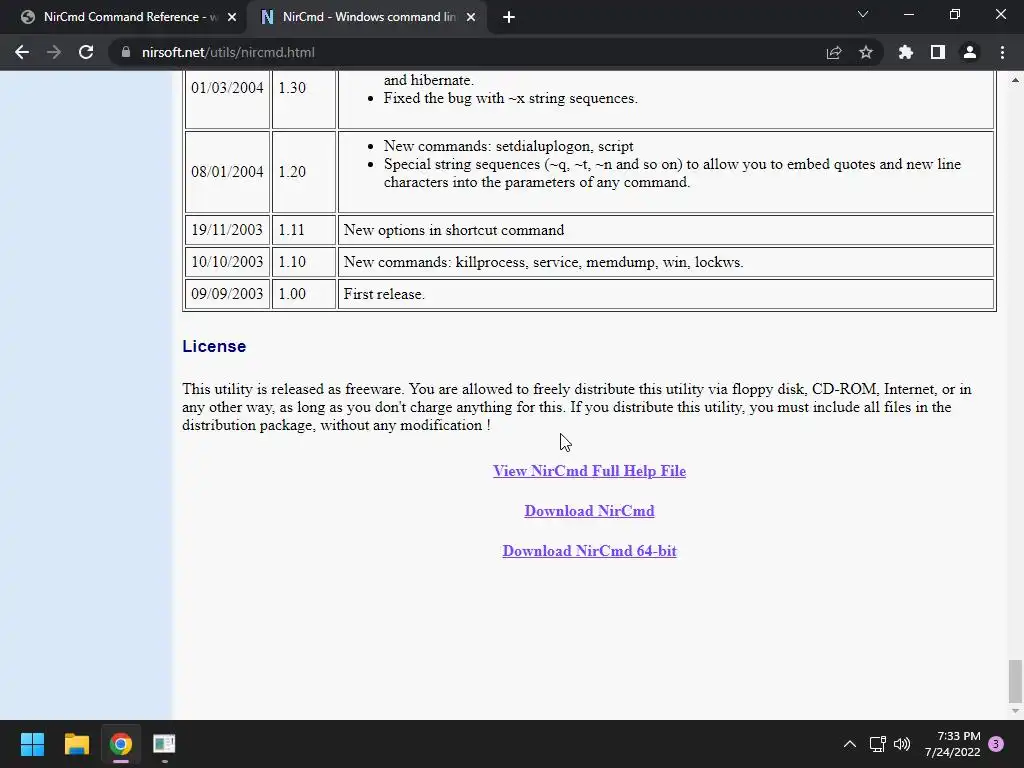This screenshot has height=768, width=1024.
Task: Open the third taskbar app icon
Action: click(164, 744)
